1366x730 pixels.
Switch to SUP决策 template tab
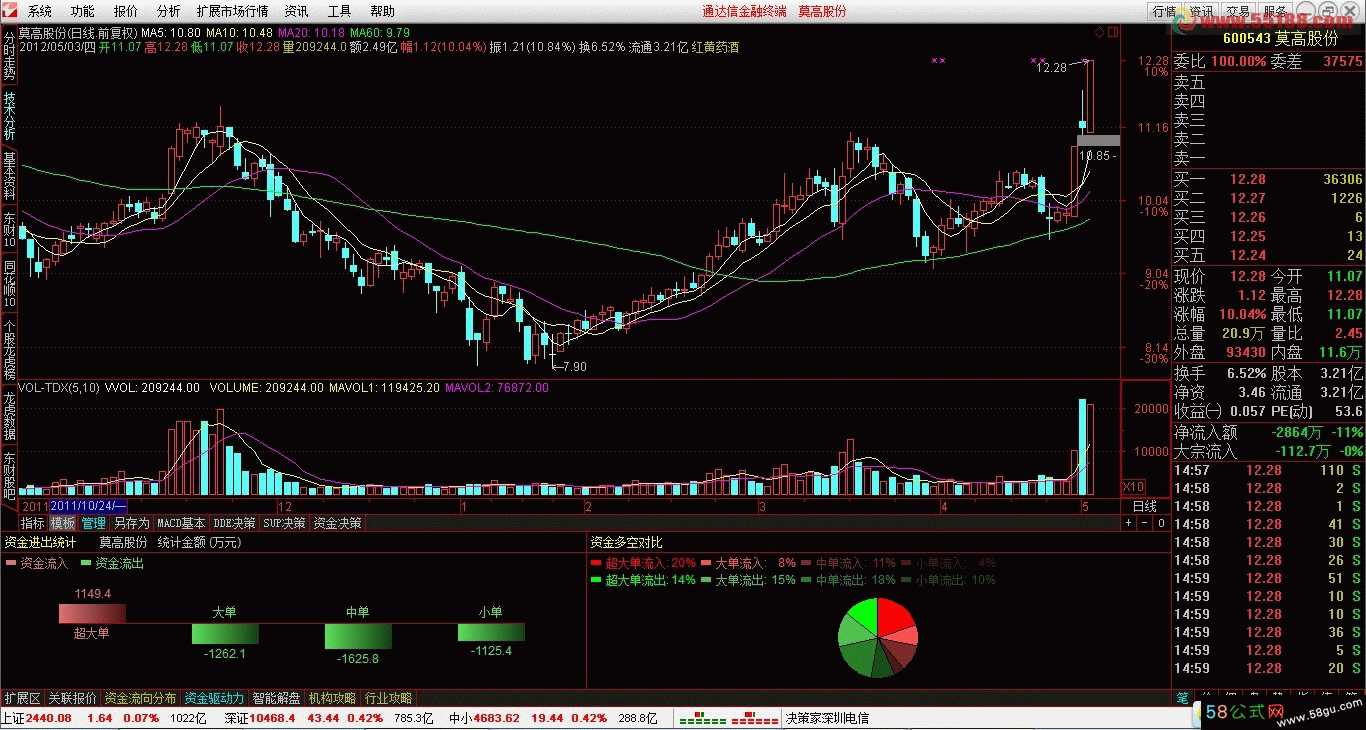pyautogui.click(x=285, y=523)
